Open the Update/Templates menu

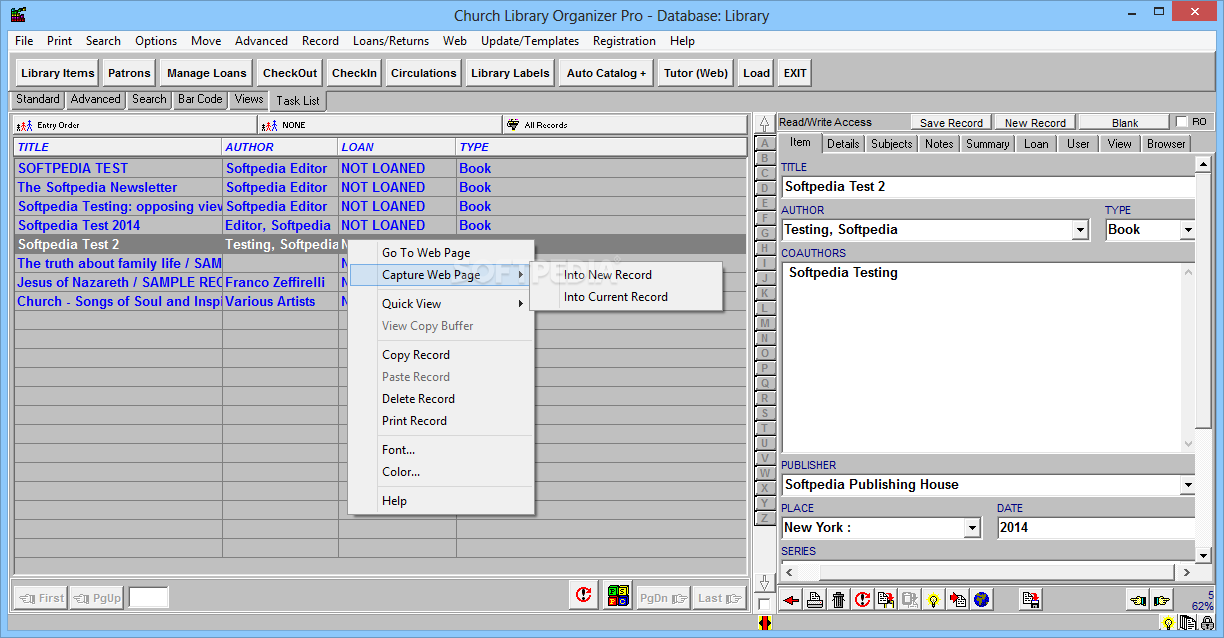pos(530,41)
